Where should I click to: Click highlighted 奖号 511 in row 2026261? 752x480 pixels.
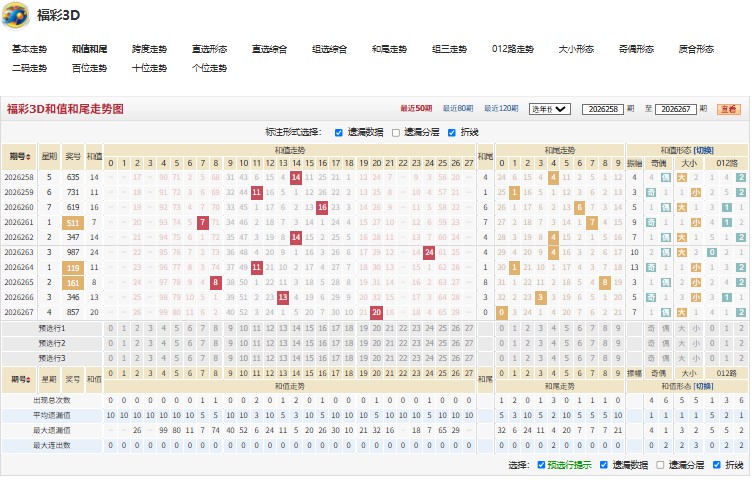point(73,223)
